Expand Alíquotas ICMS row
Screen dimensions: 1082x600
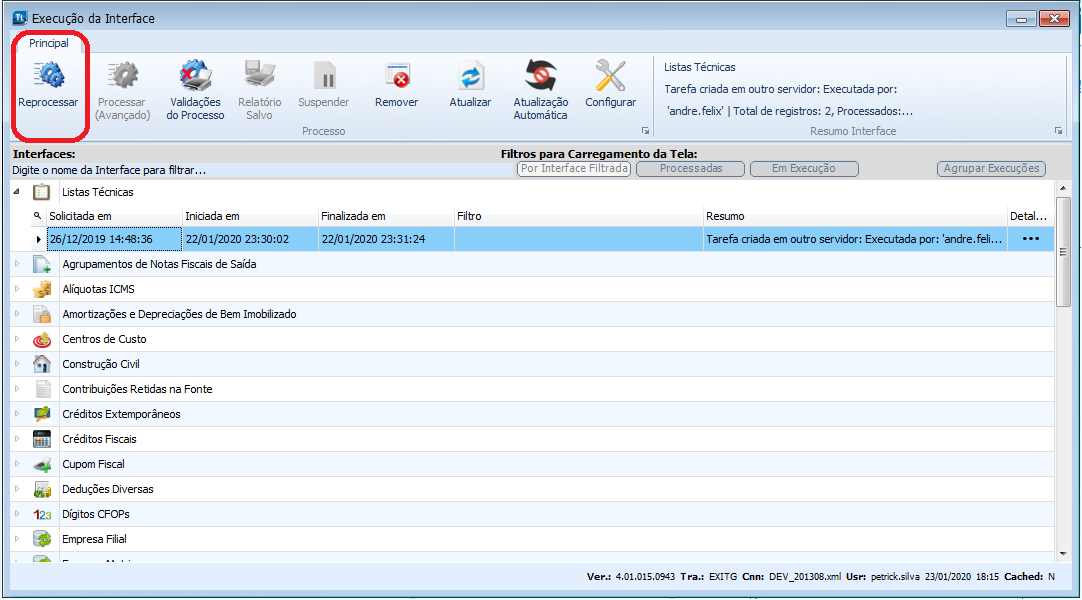click(x=17, y=290)
